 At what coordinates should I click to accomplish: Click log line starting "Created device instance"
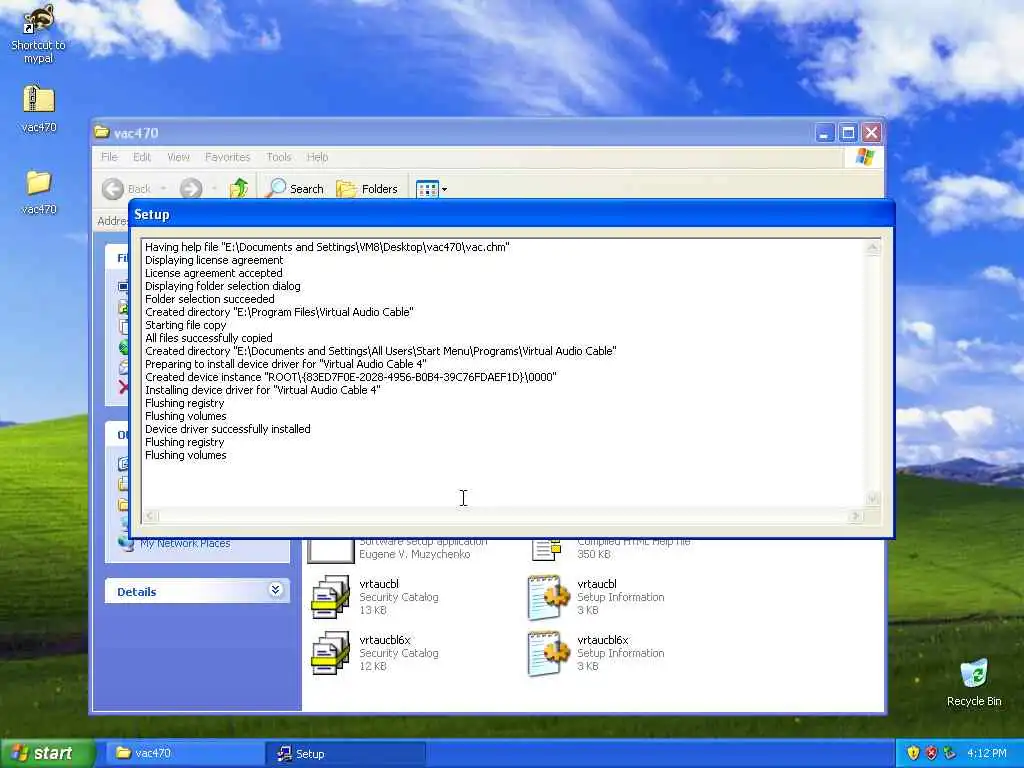[x=351, y=377]
